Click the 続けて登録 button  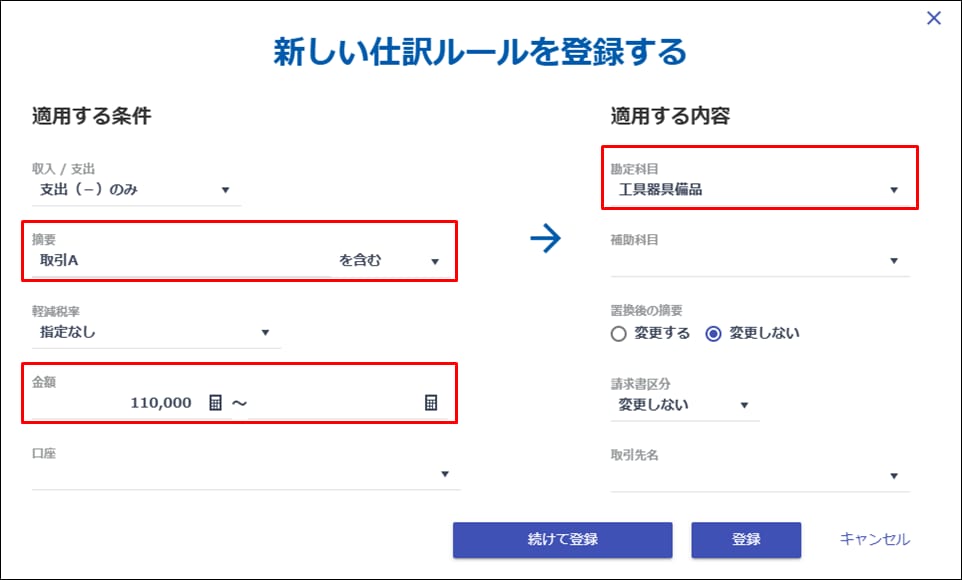click(x=563, y=540)
